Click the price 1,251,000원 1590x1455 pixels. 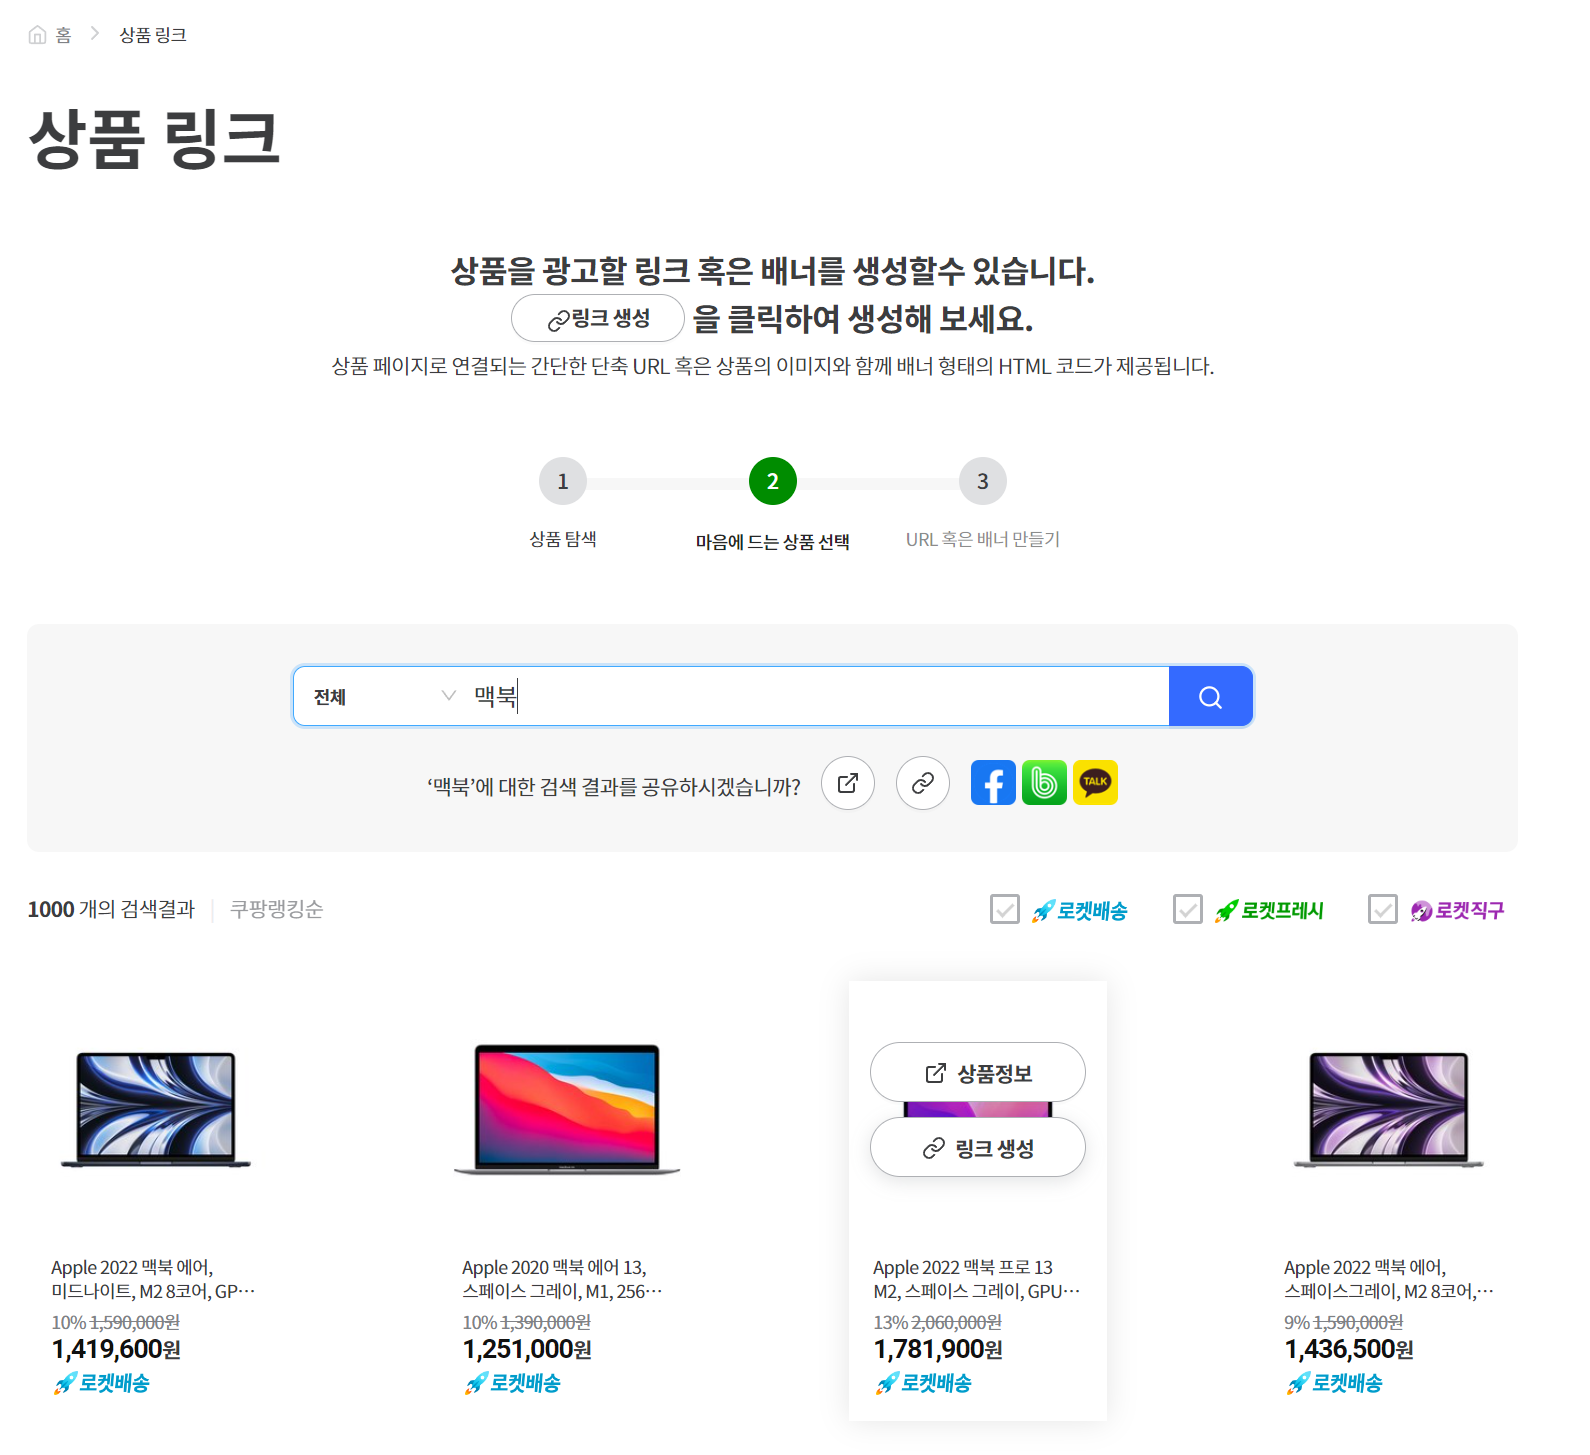tap(527, 1349)
